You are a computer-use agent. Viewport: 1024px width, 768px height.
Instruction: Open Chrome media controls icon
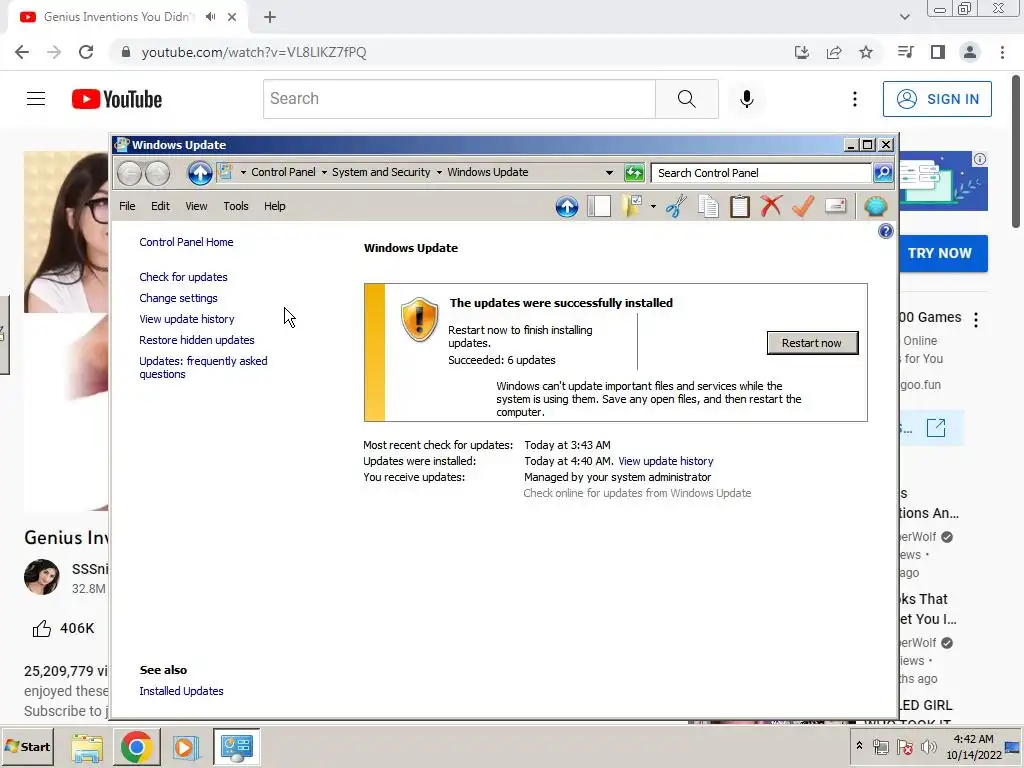[x=905, y=52]
